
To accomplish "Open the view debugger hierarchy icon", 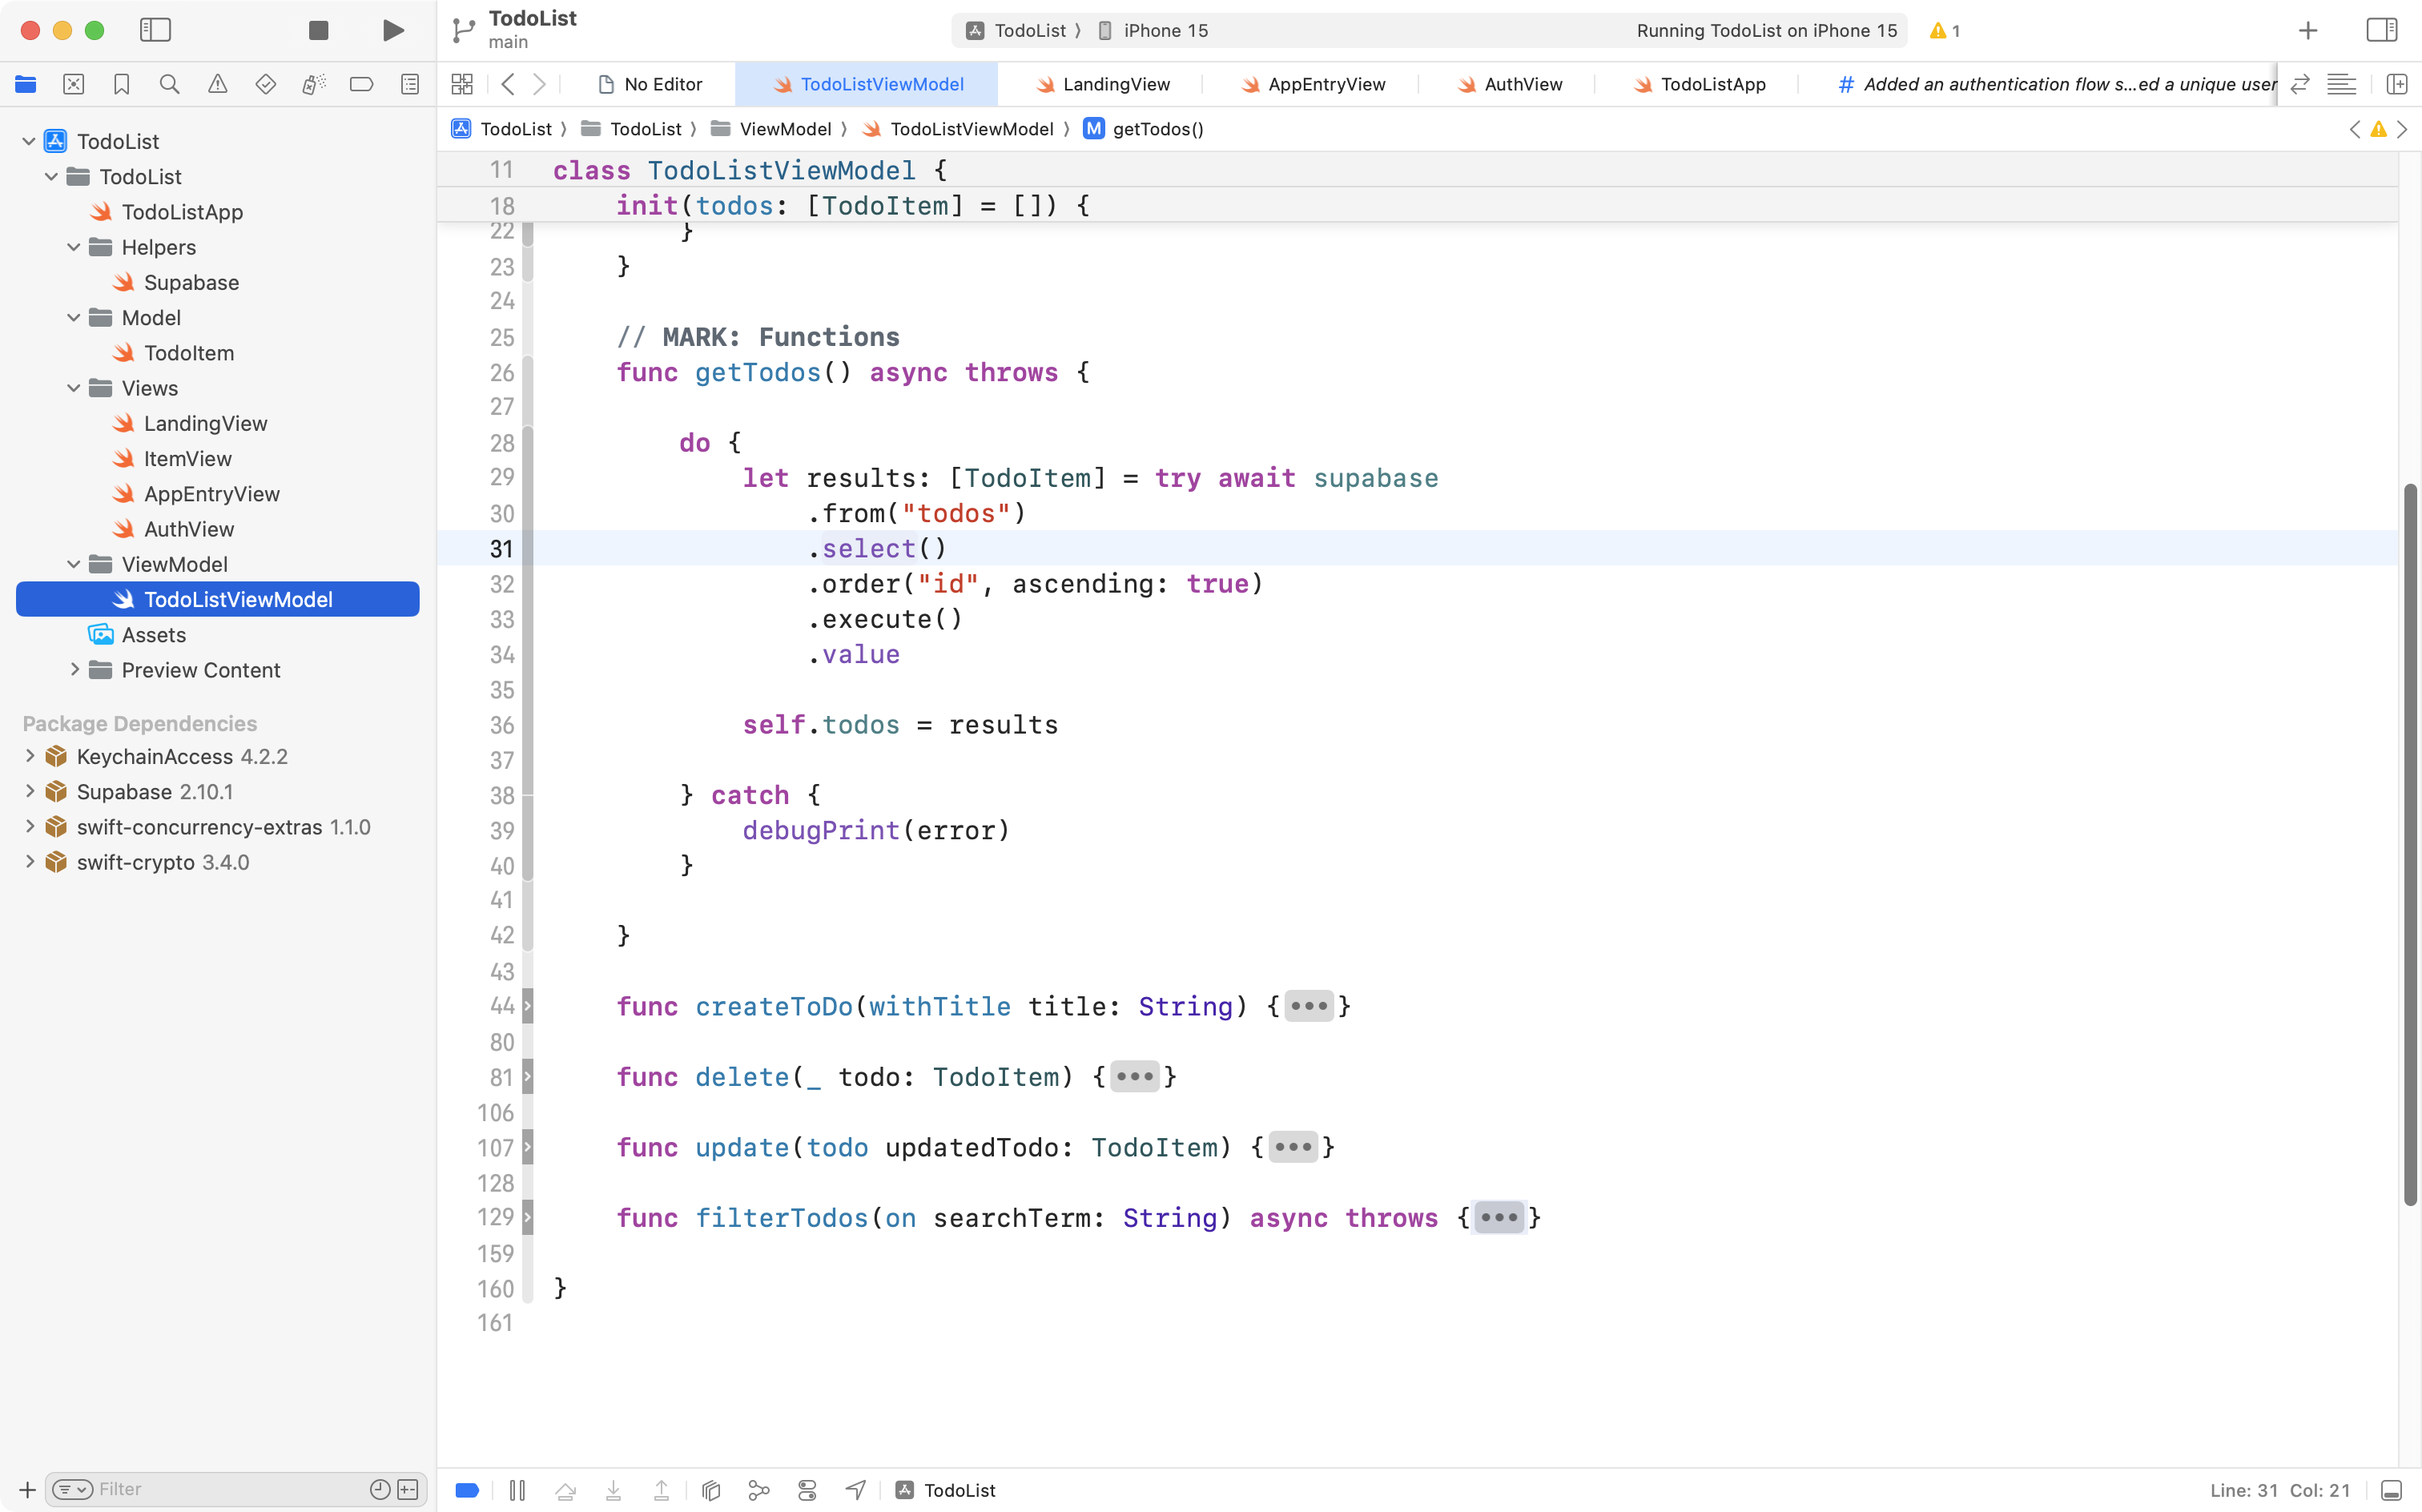I will (x=710, y=1490).
